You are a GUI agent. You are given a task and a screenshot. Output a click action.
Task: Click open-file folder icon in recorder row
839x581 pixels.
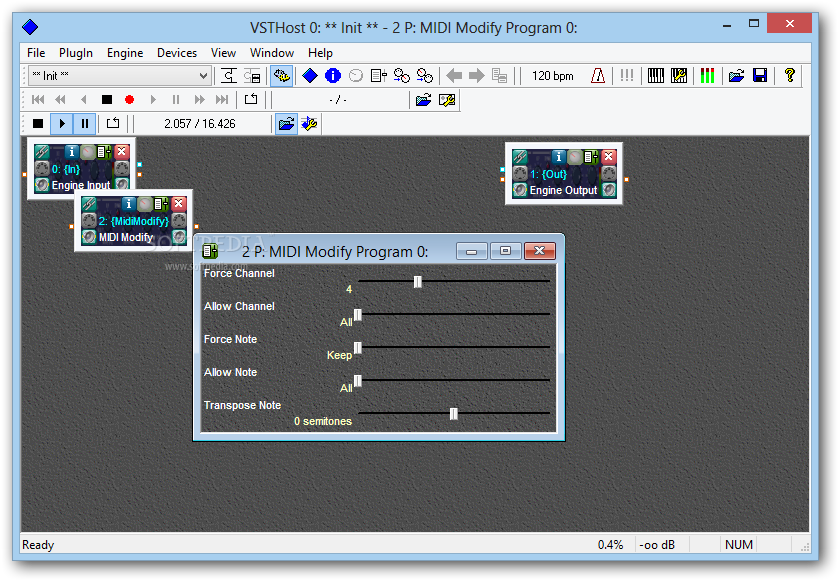pos(423,100)
